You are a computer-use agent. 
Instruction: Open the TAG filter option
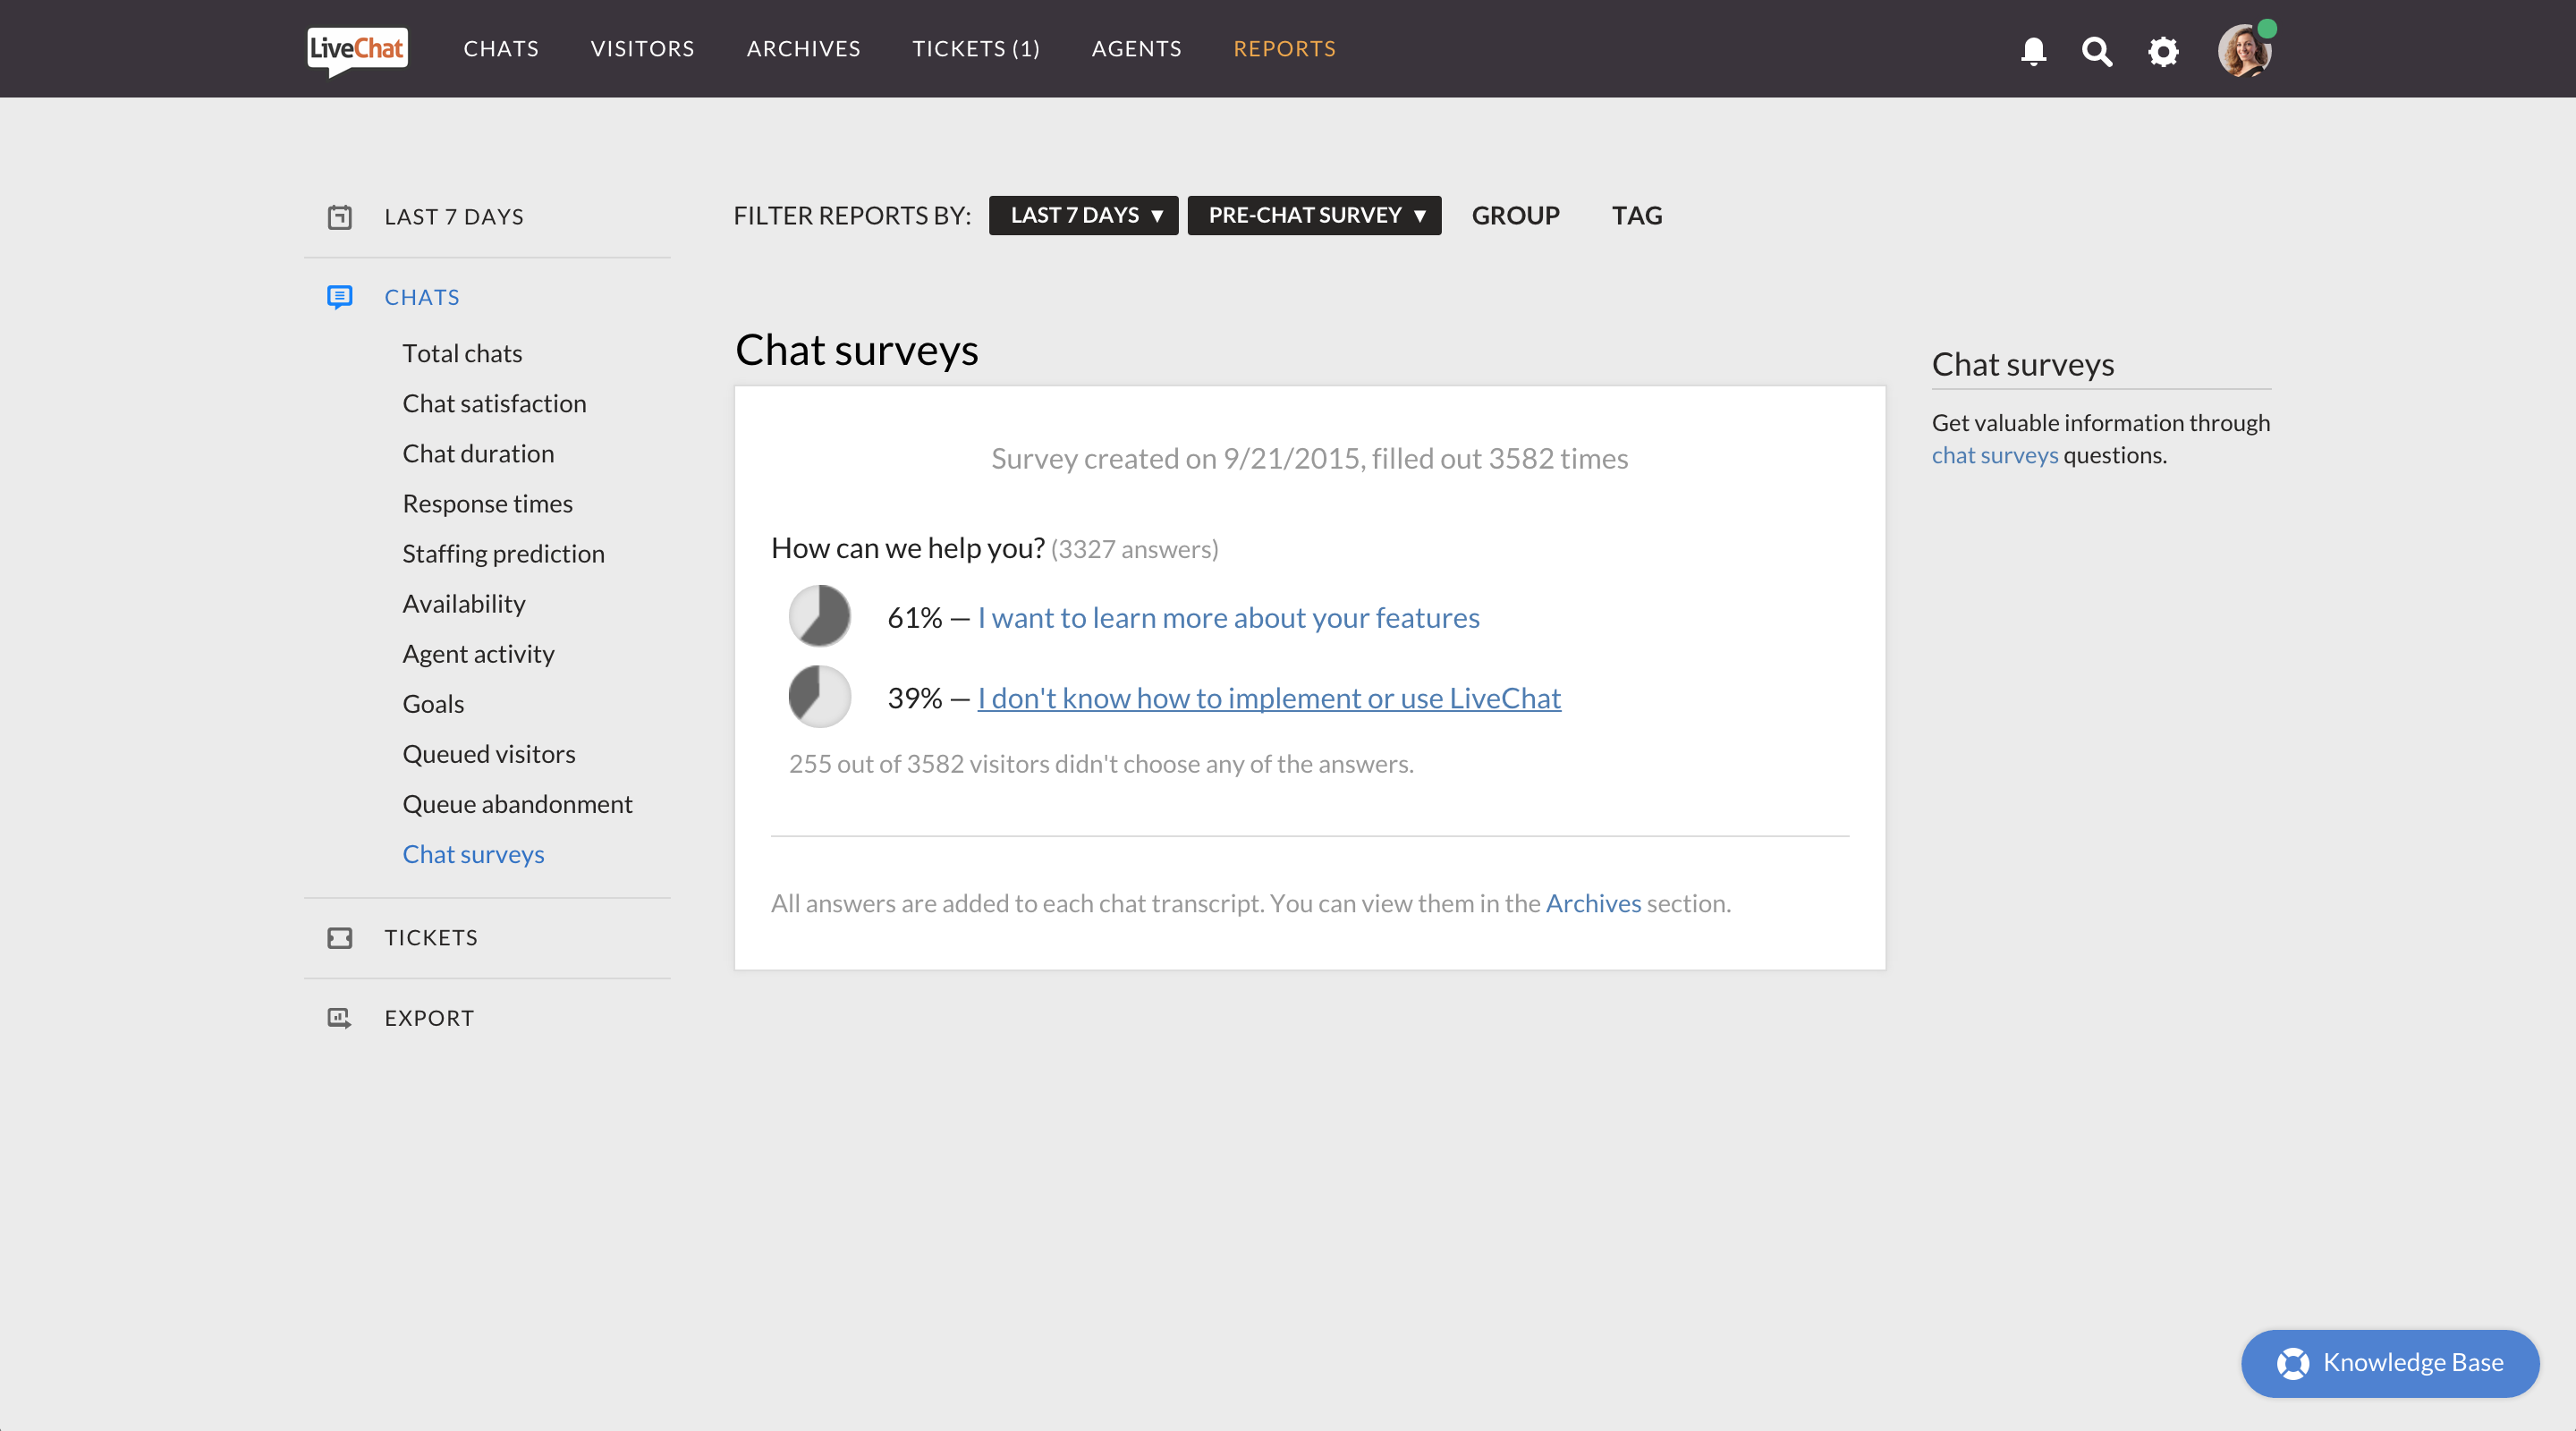coord(1637,215)
